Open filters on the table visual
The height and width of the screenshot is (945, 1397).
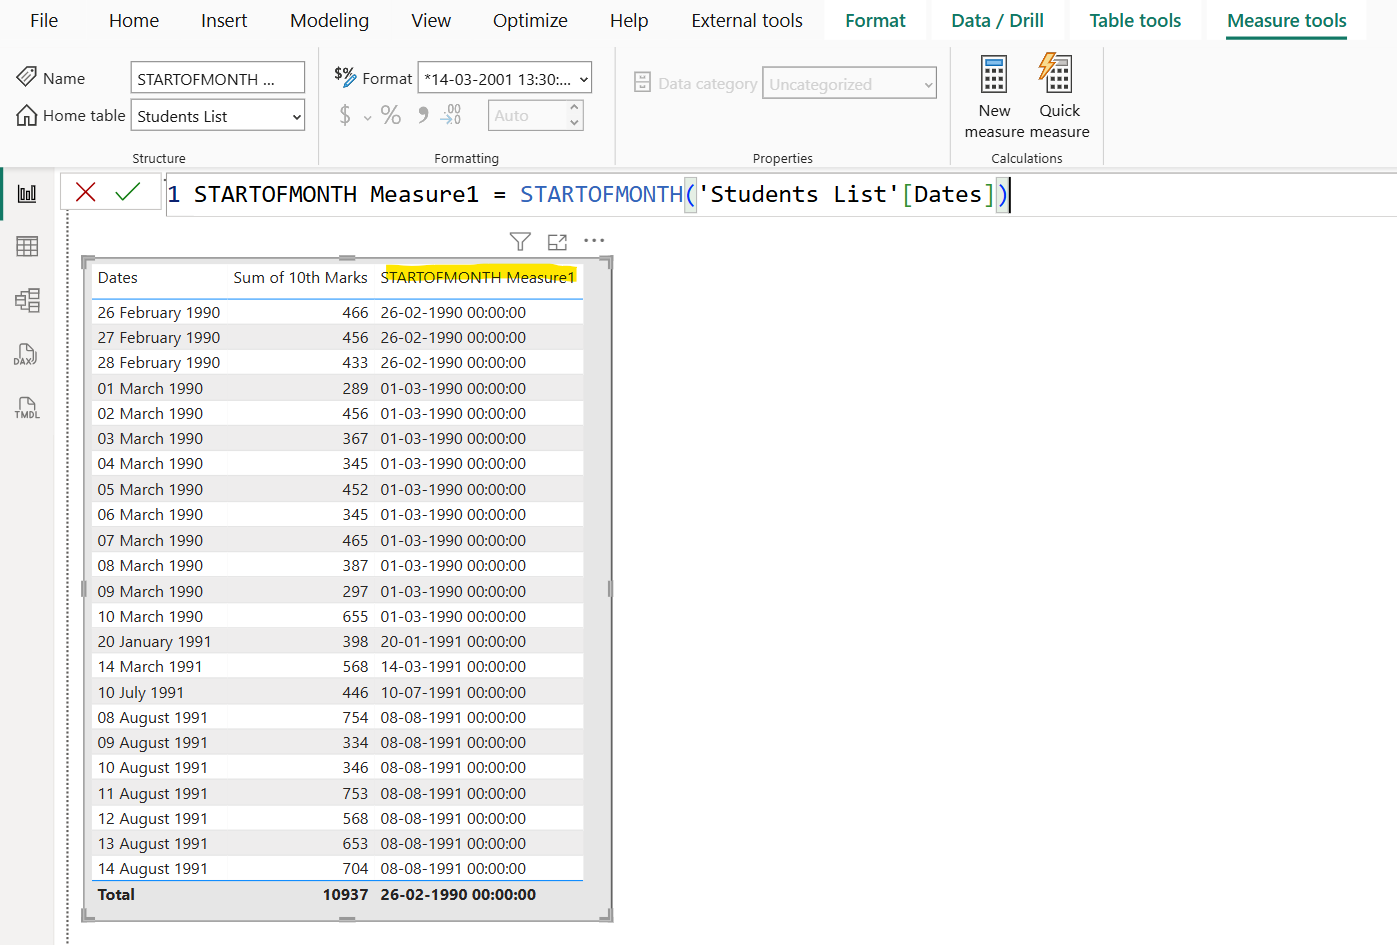click(520, 241)
